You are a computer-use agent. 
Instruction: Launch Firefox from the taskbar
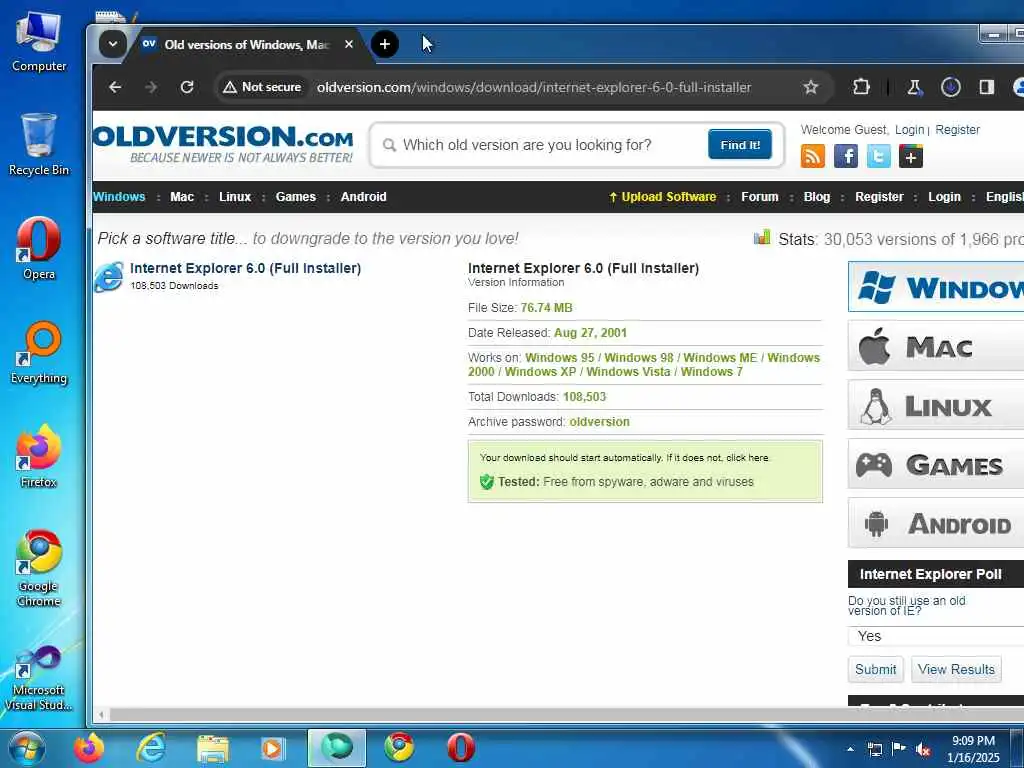(89, 748)
